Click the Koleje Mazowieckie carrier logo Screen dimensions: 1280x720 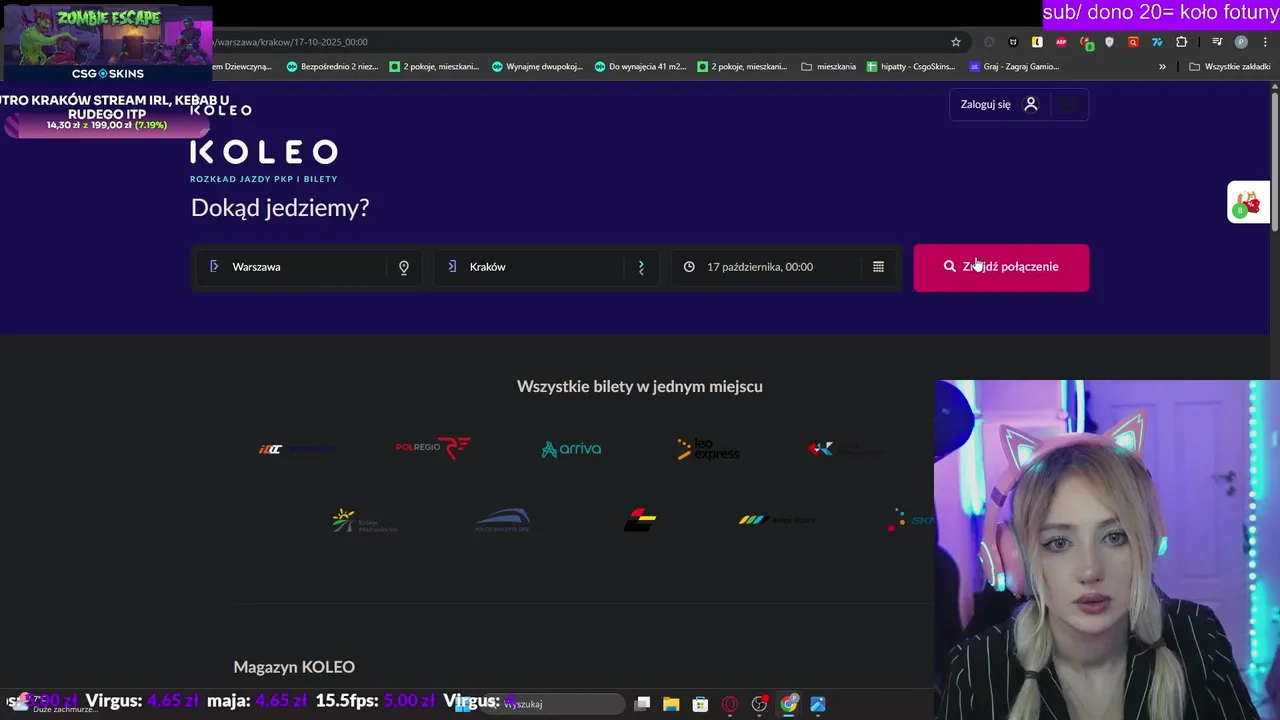click(364, 520)
